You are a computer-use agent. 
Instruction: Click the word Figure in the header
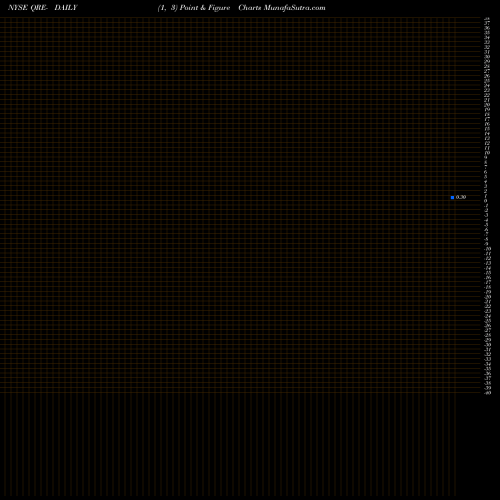[219, 8]
